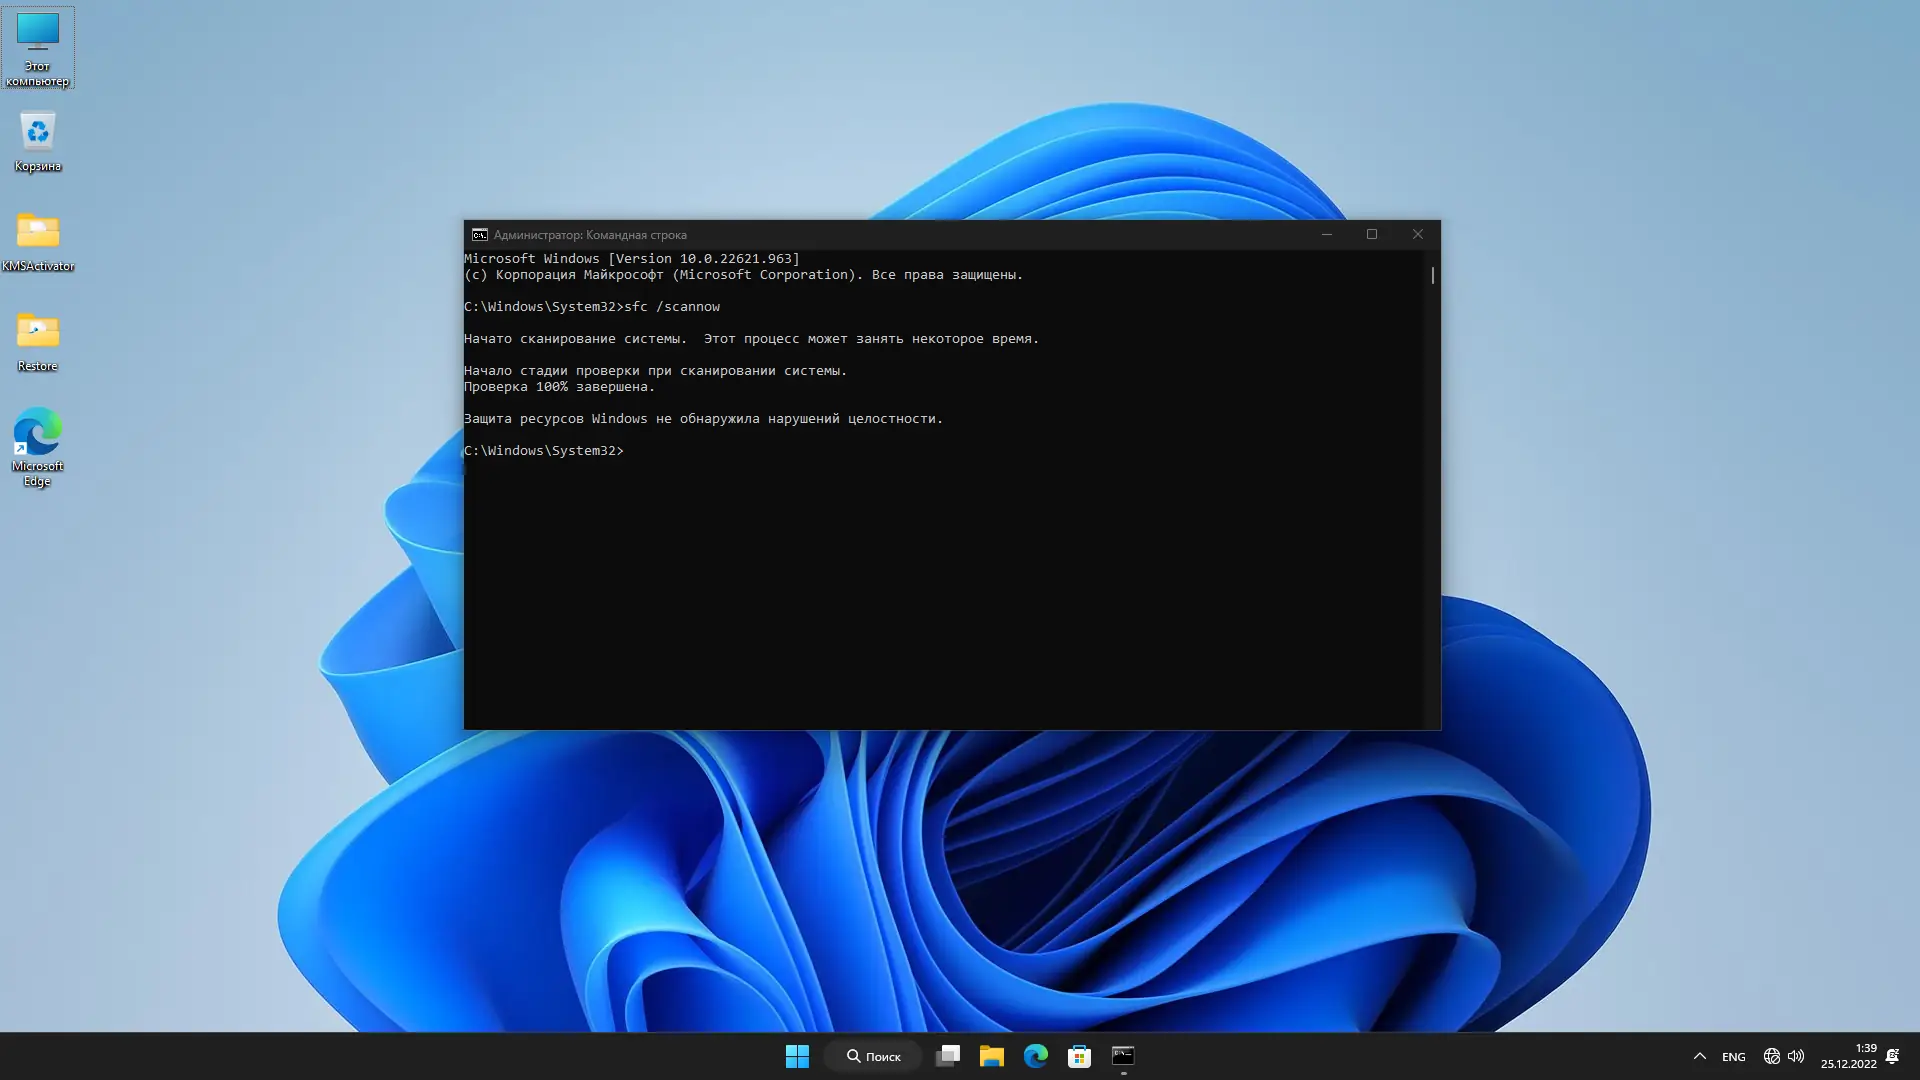Open the clock and date flyout

[1848, 1056]
